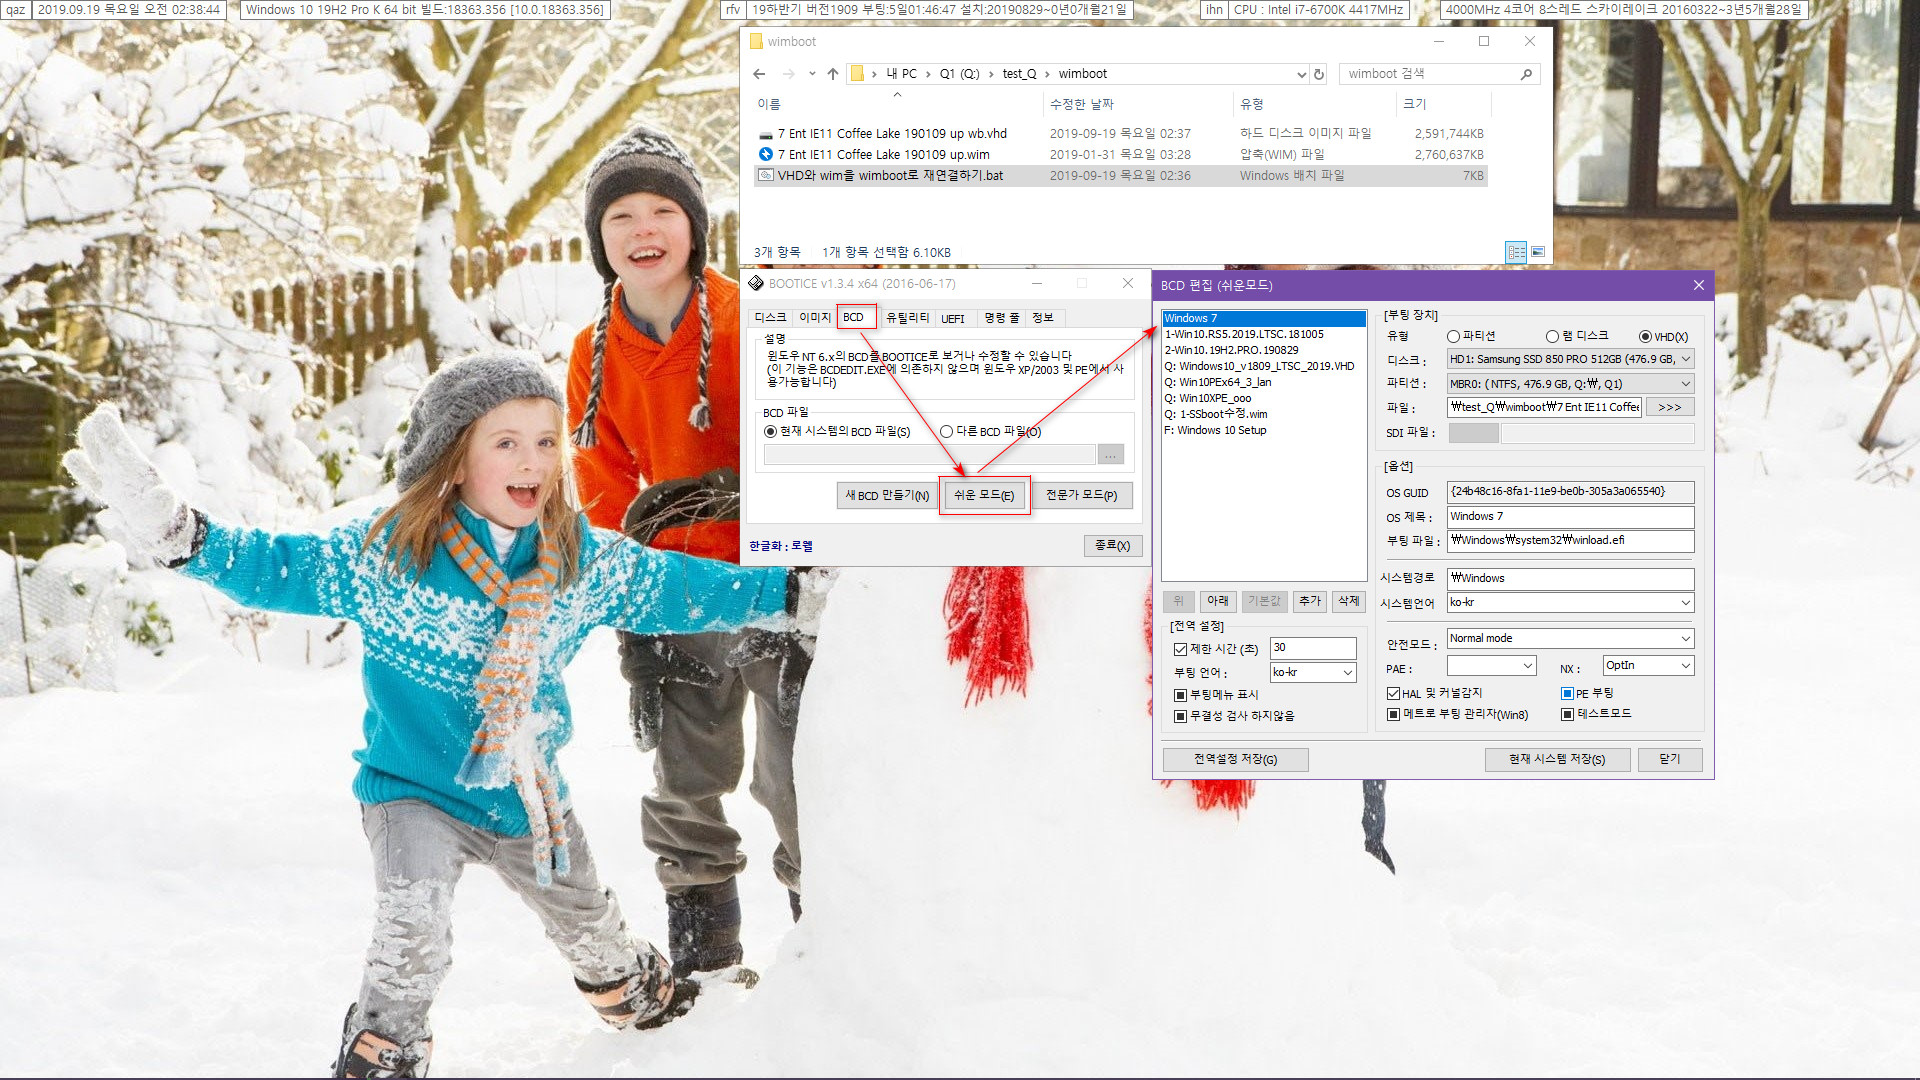Click 파티션 radio button in 부팅 장치

pyautogui.click(x=1451, y=336)
